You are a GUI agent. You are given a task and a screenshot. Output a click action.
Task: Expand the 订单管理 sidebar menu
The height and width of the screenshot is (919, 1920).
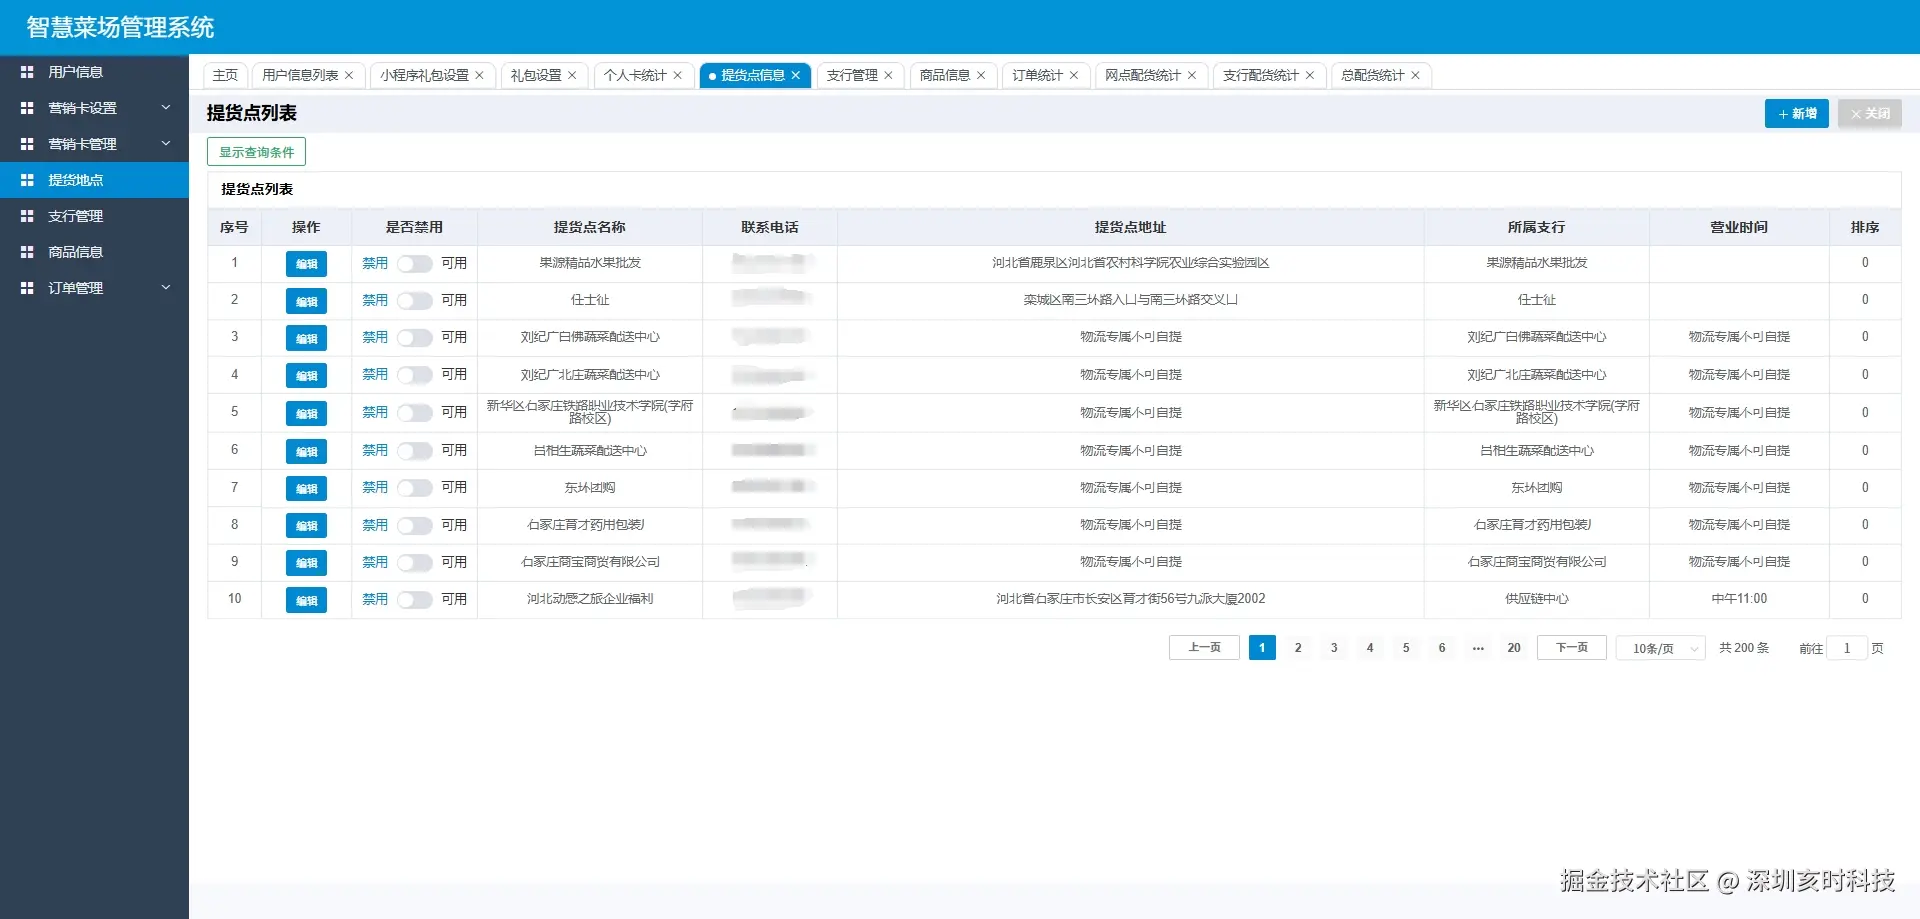click(166, 288)
